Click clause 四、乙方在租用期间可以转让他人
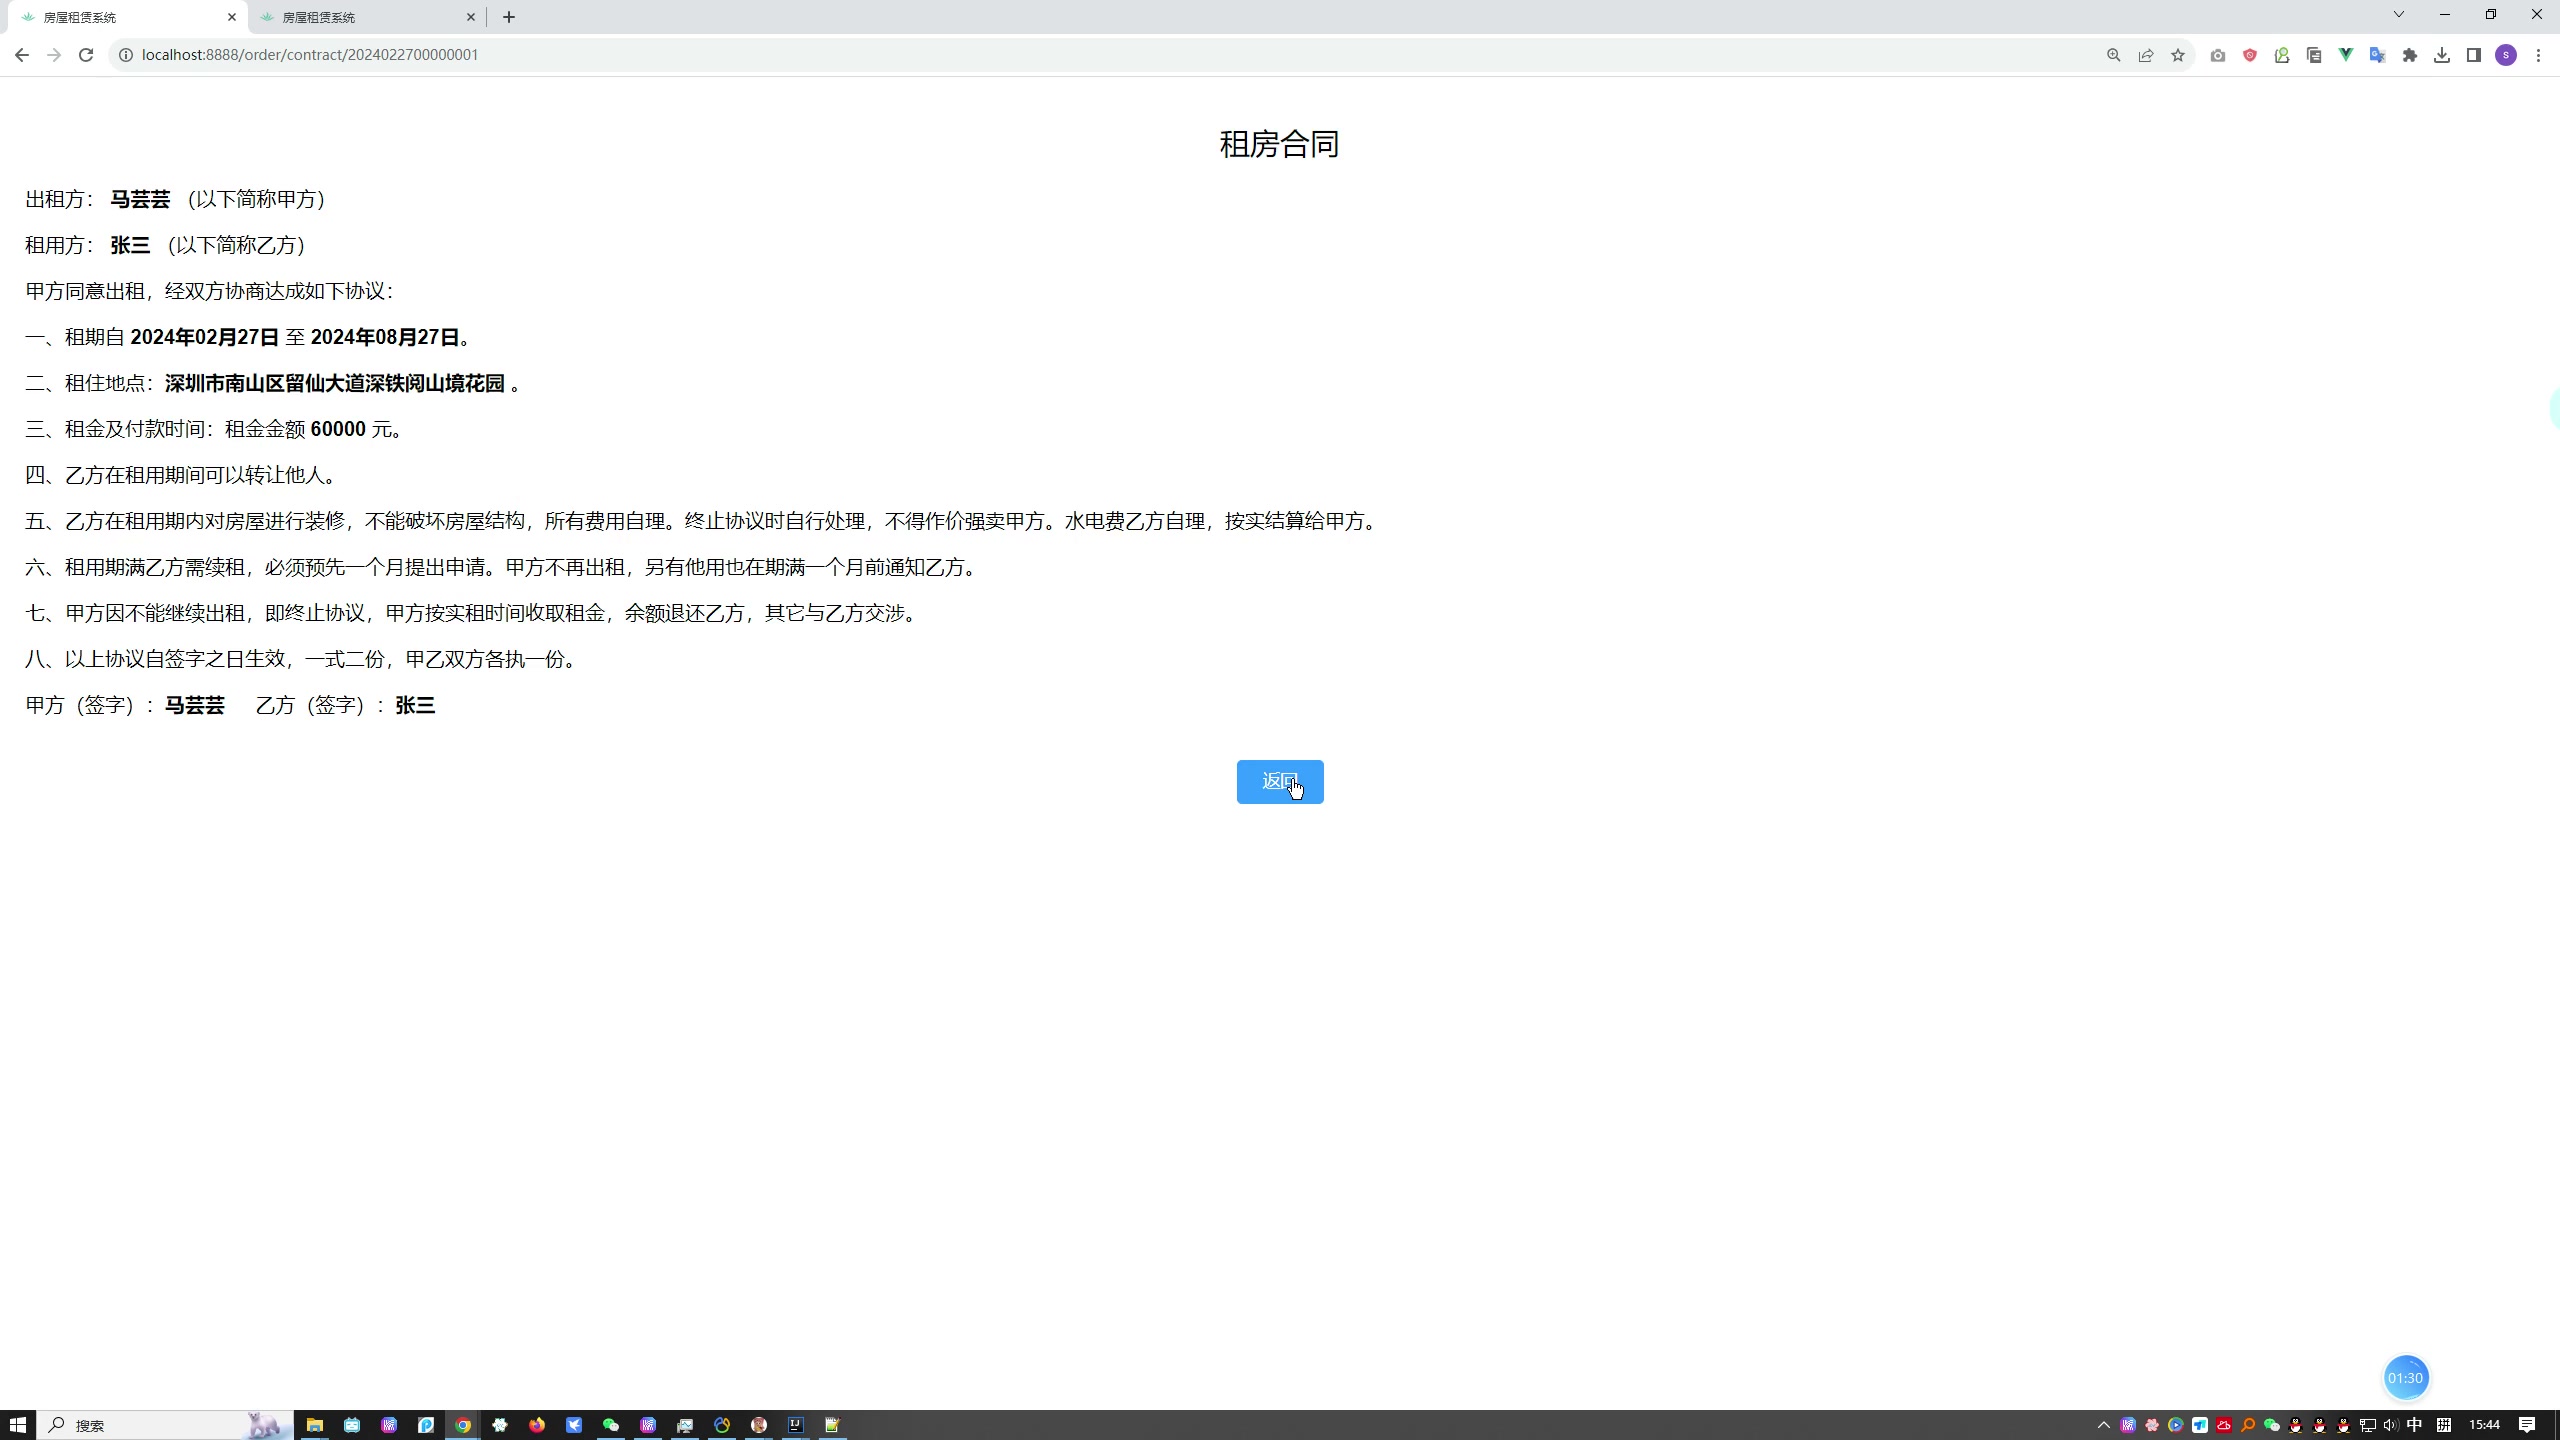The image size is (2560, 1440). tap(182, 475)
